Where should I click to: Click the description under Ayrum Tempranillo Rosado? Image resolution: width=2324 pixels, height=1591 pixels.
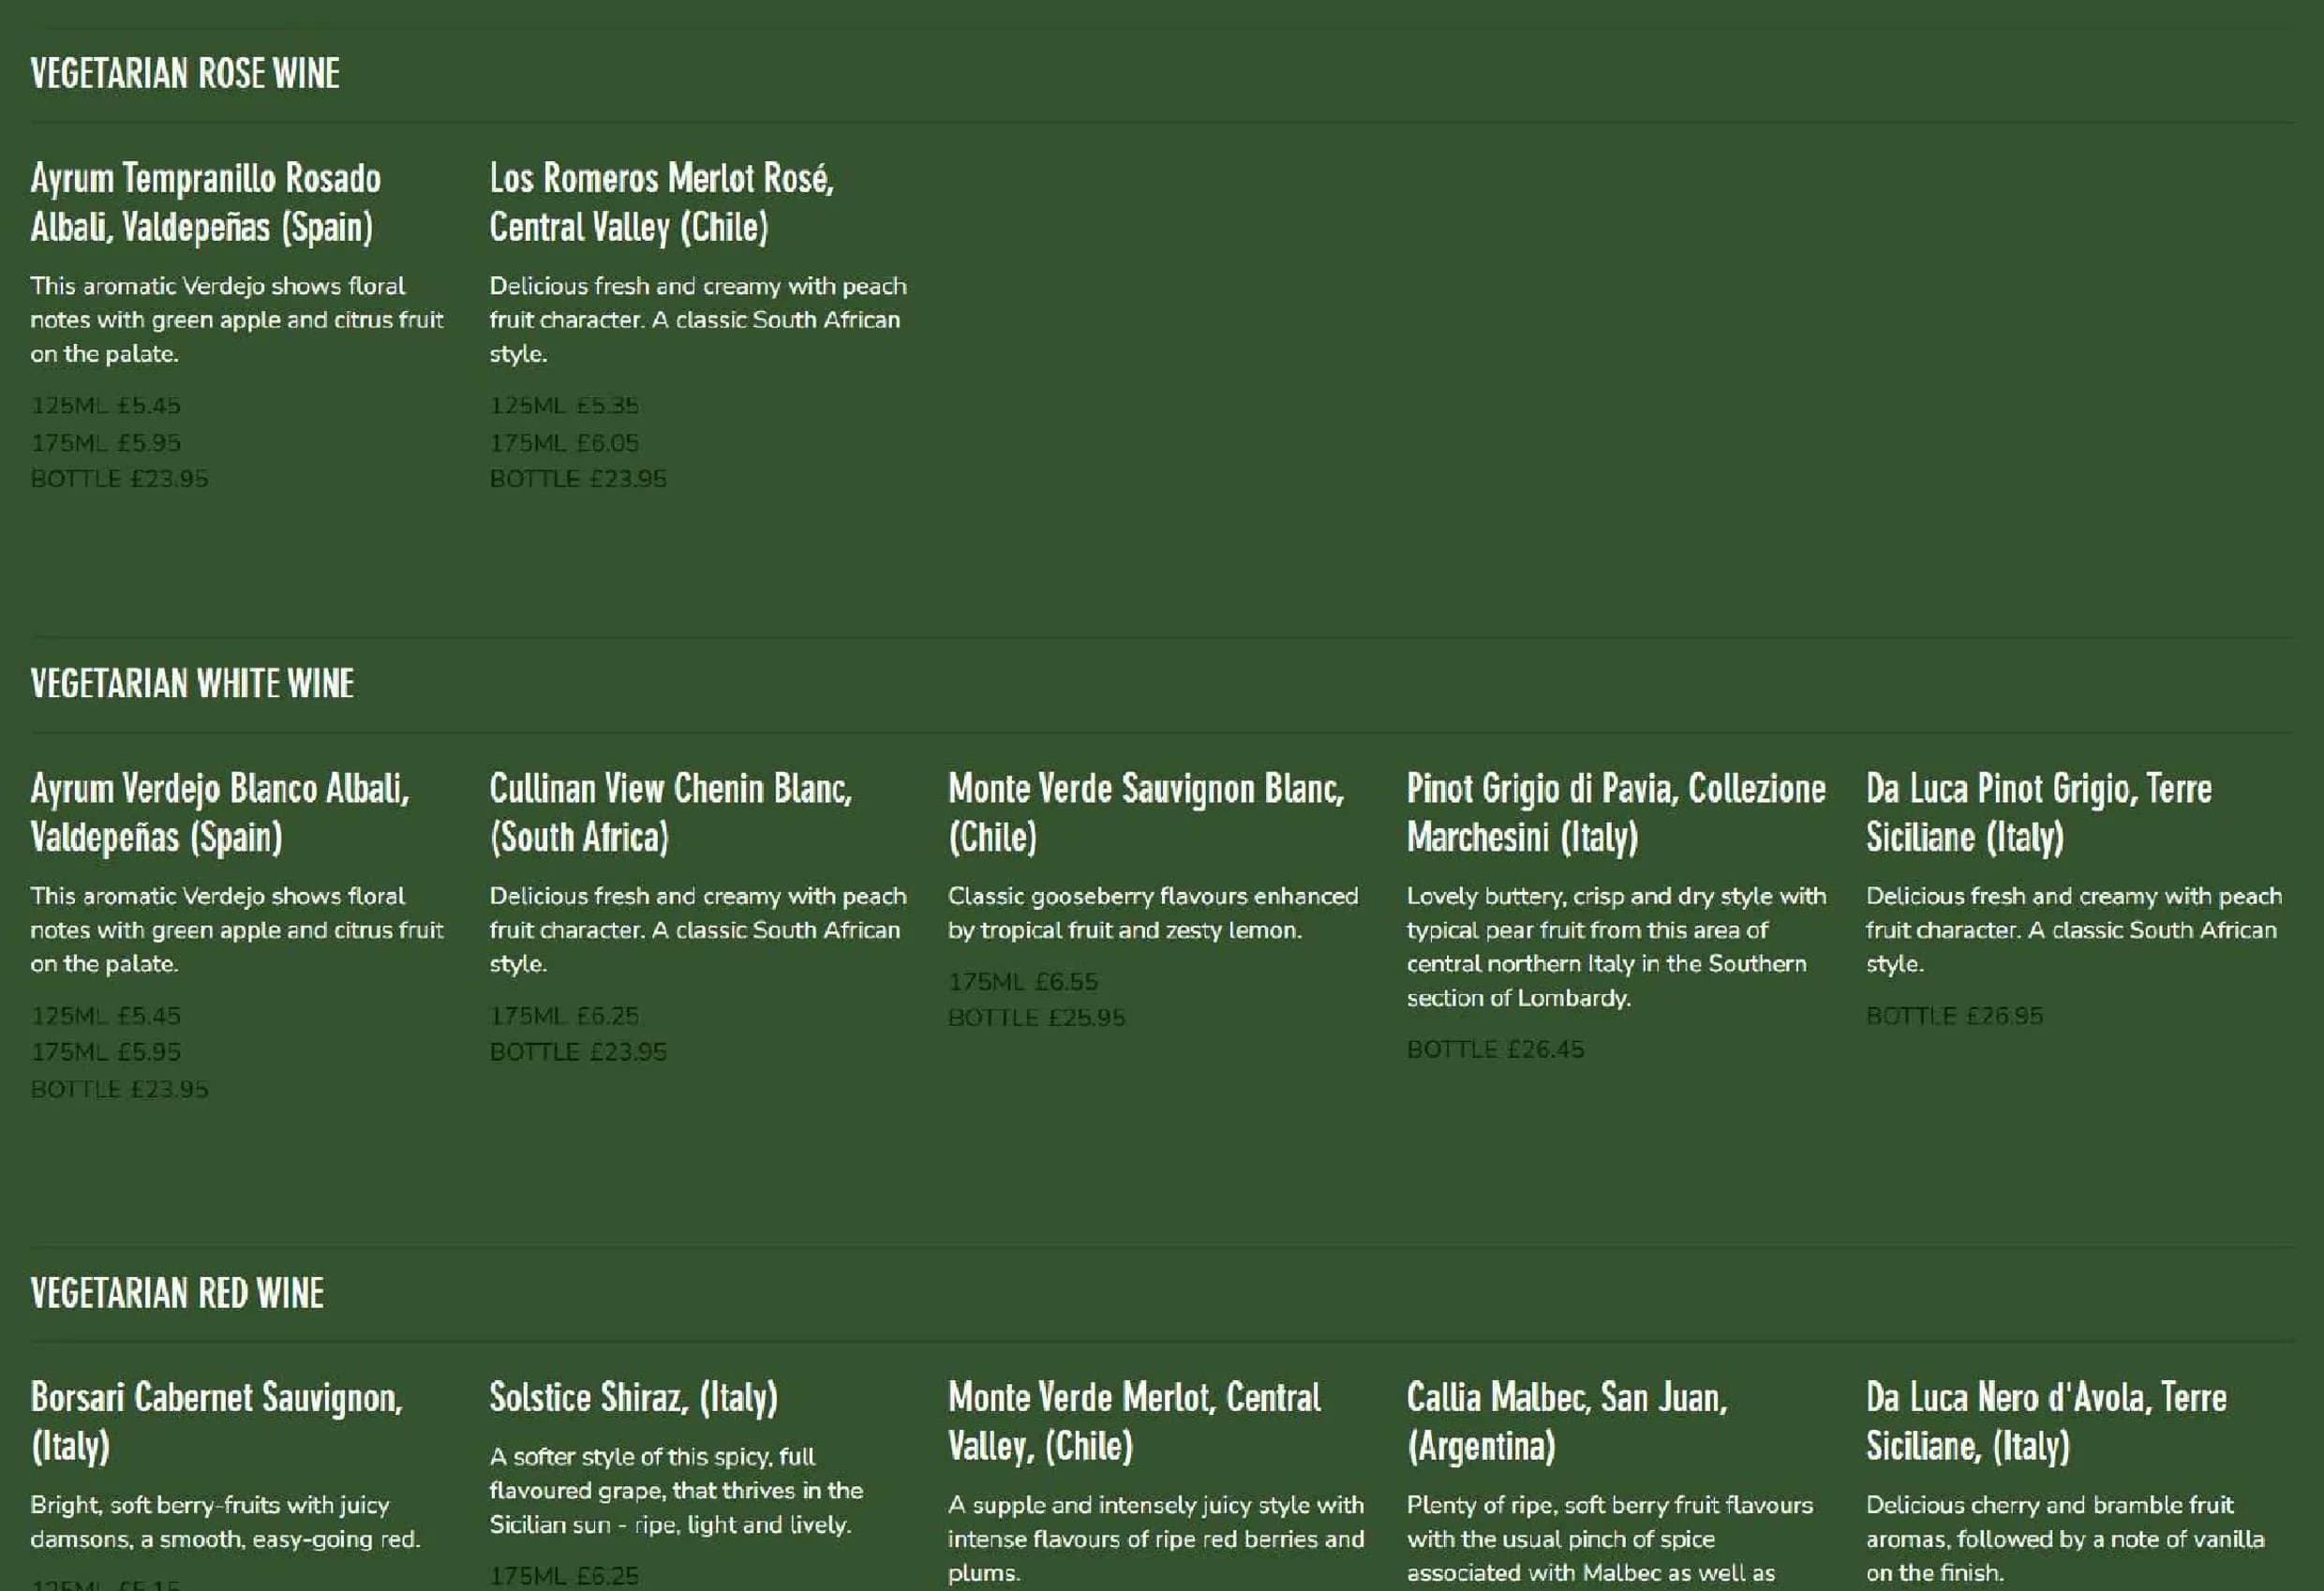point(237,320)
